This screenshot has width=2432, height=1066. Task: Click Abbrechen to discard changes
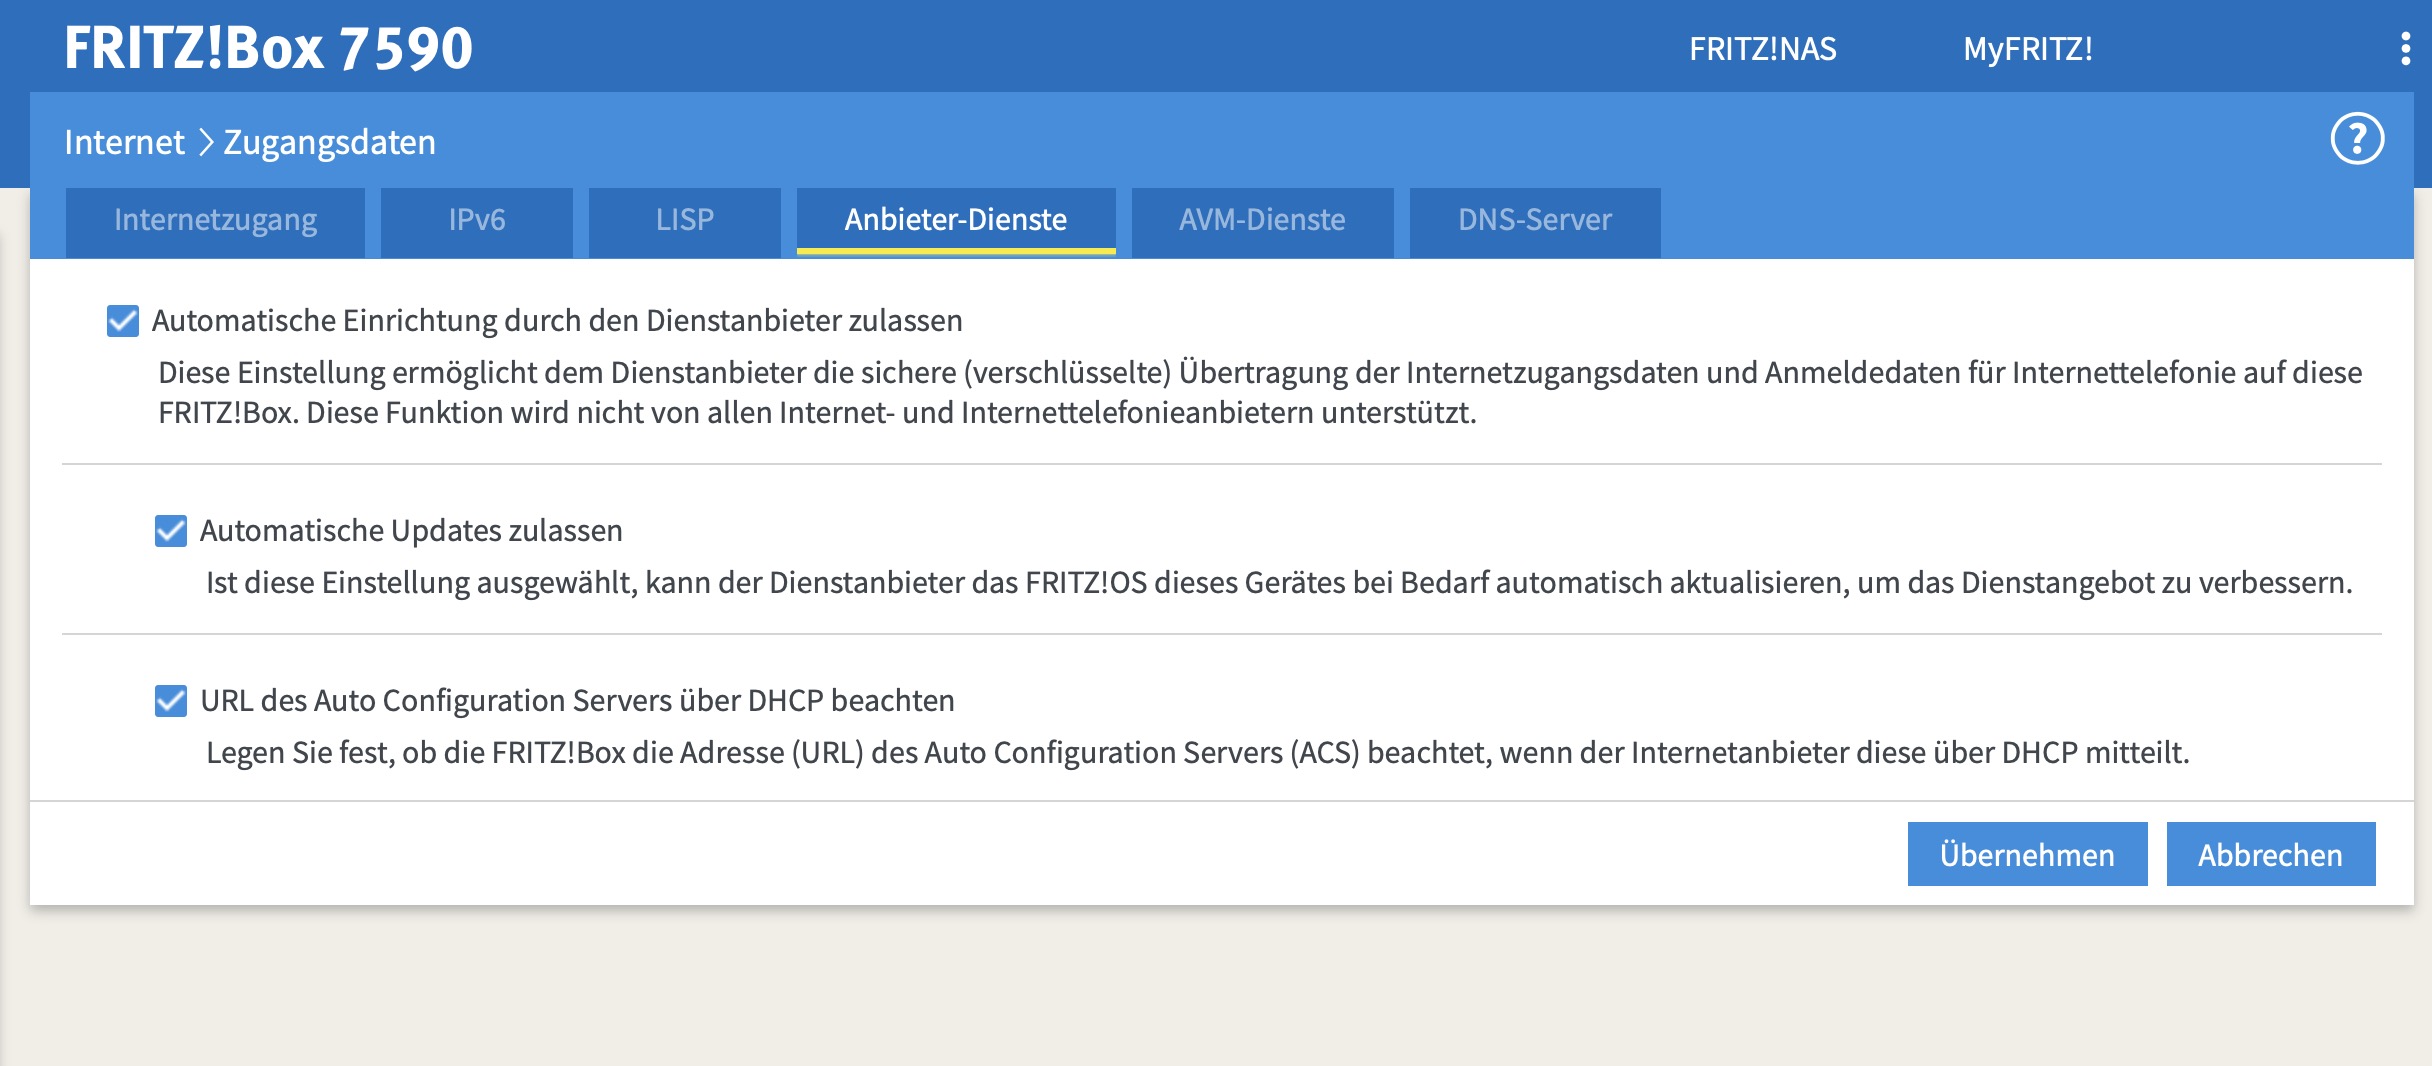coord(2270,854)
